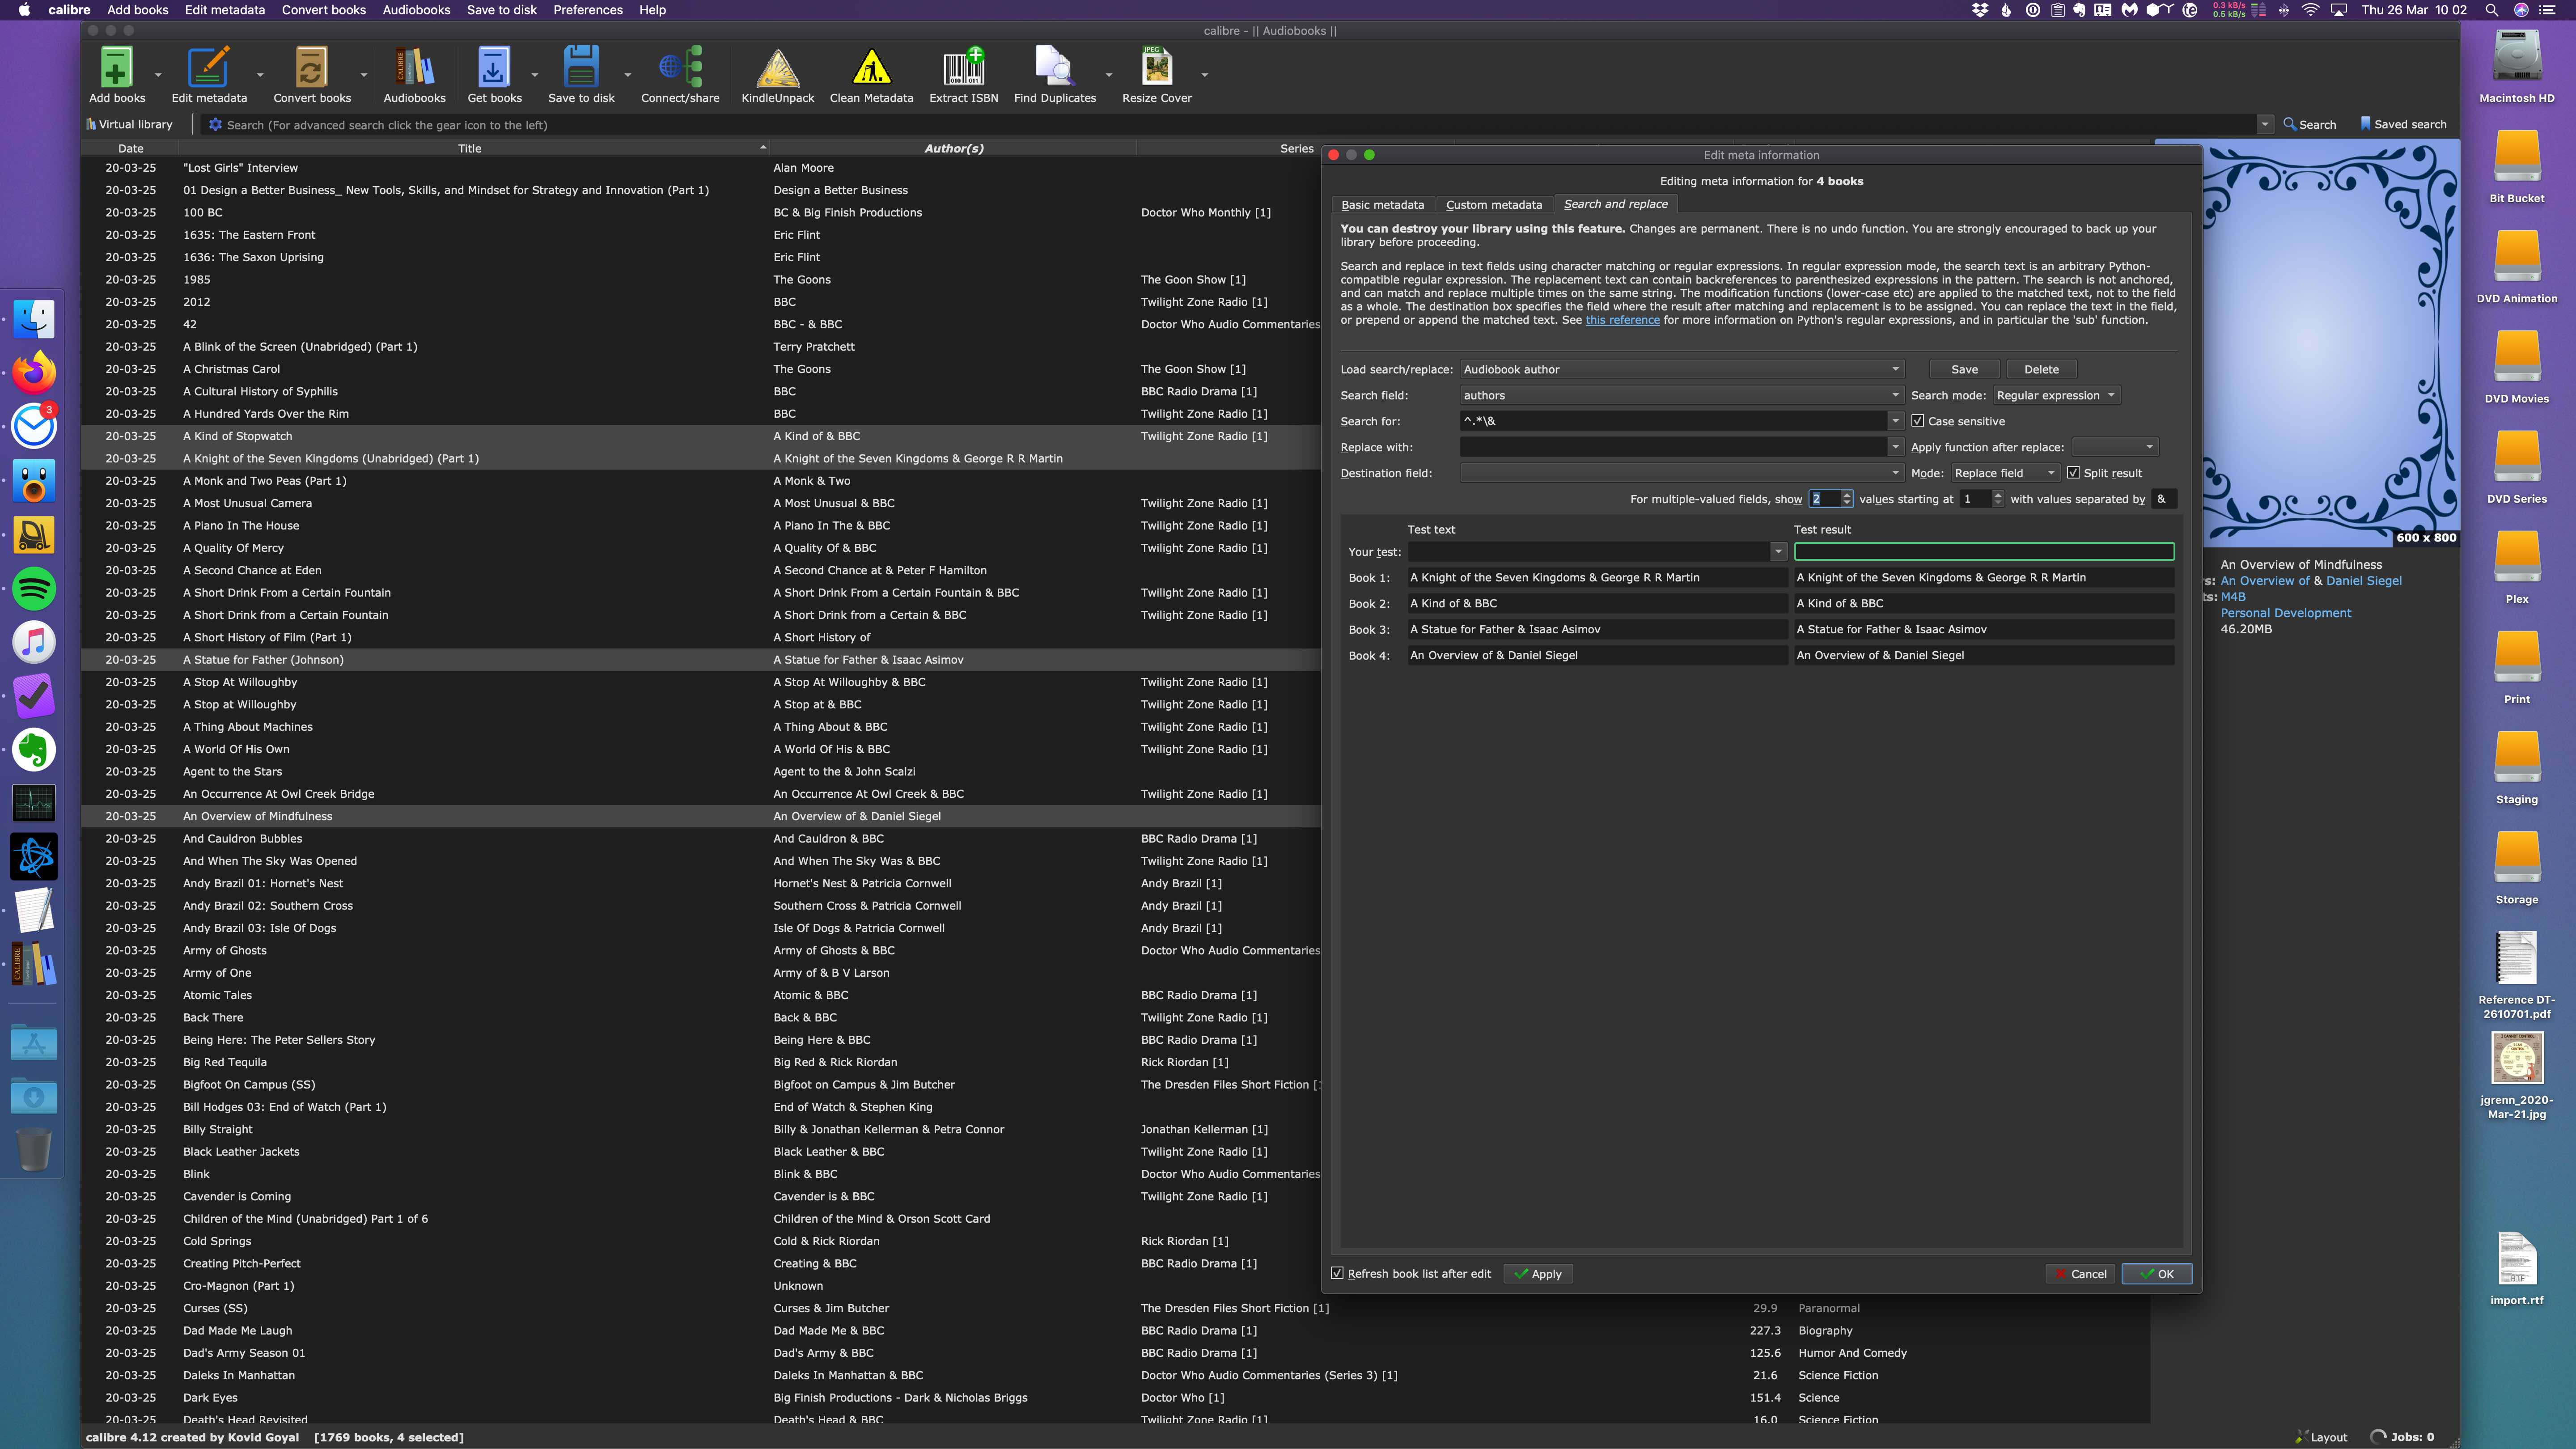Follow the 'this reference' link
The height and width of the screenshot is (1449, 2576).
[1622, 320]
